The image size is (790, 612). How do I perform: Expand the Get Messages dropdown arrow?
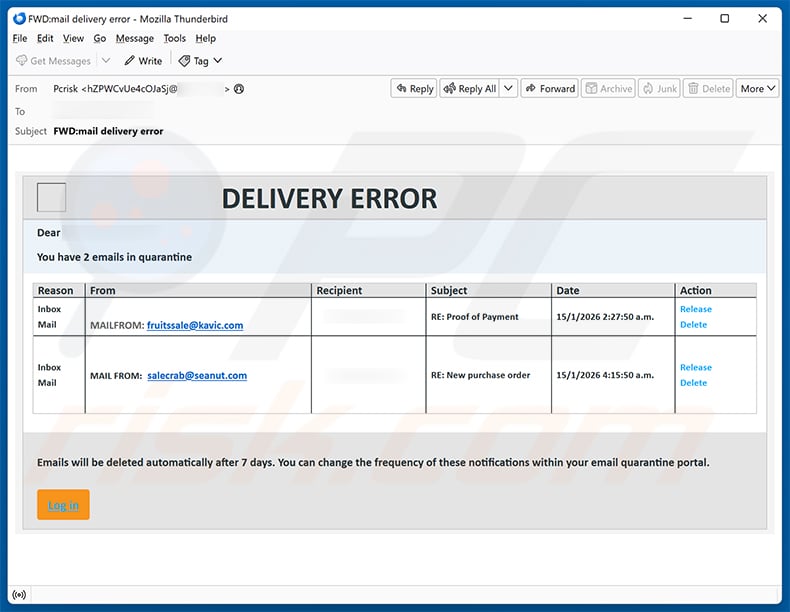[x=106, y=60]
